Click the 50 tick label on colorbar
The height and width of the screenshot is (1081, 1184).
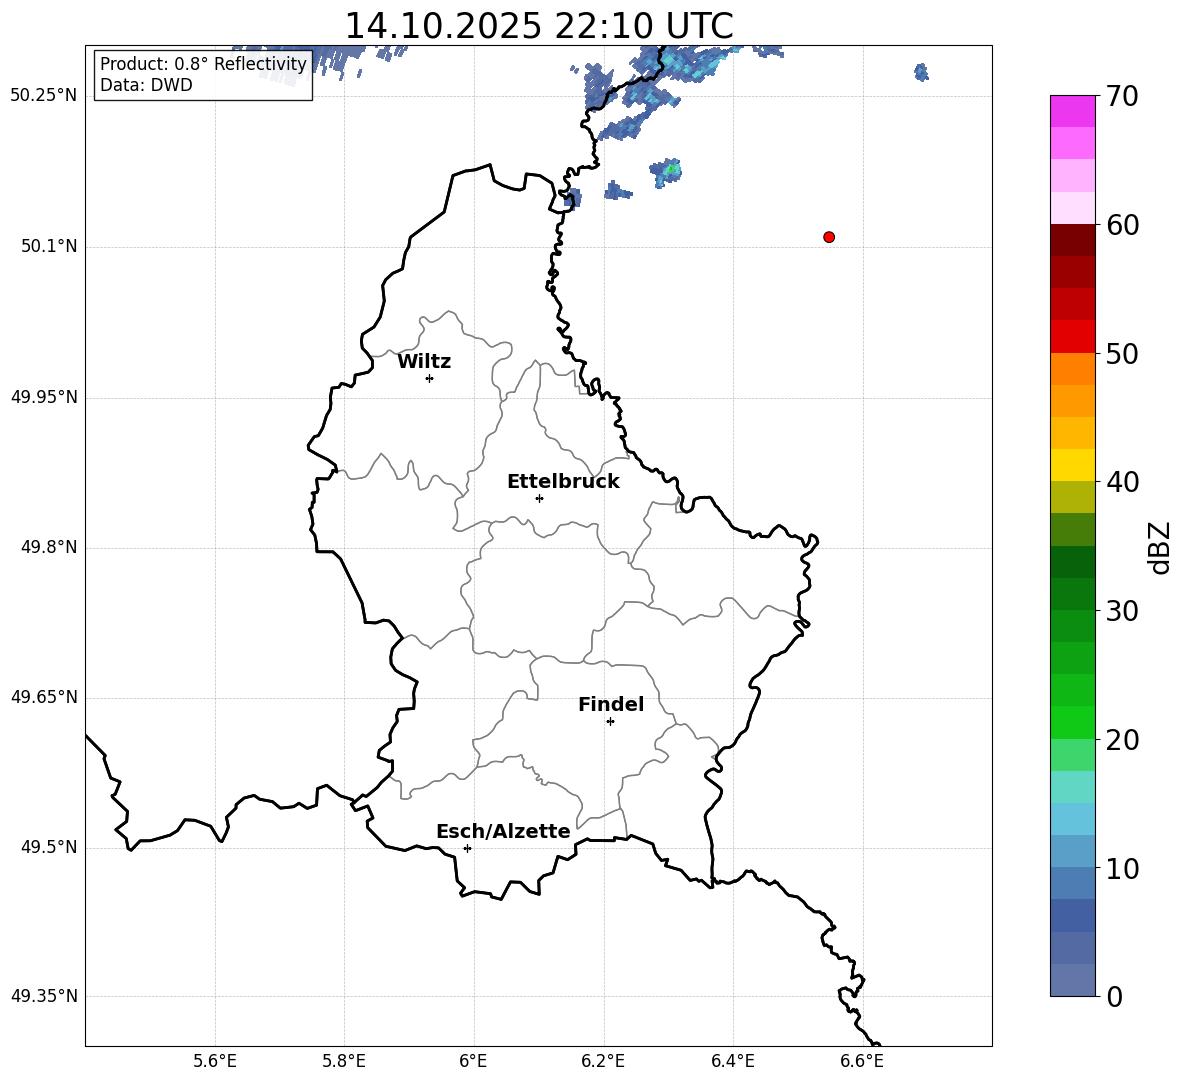coord(1122,353)
